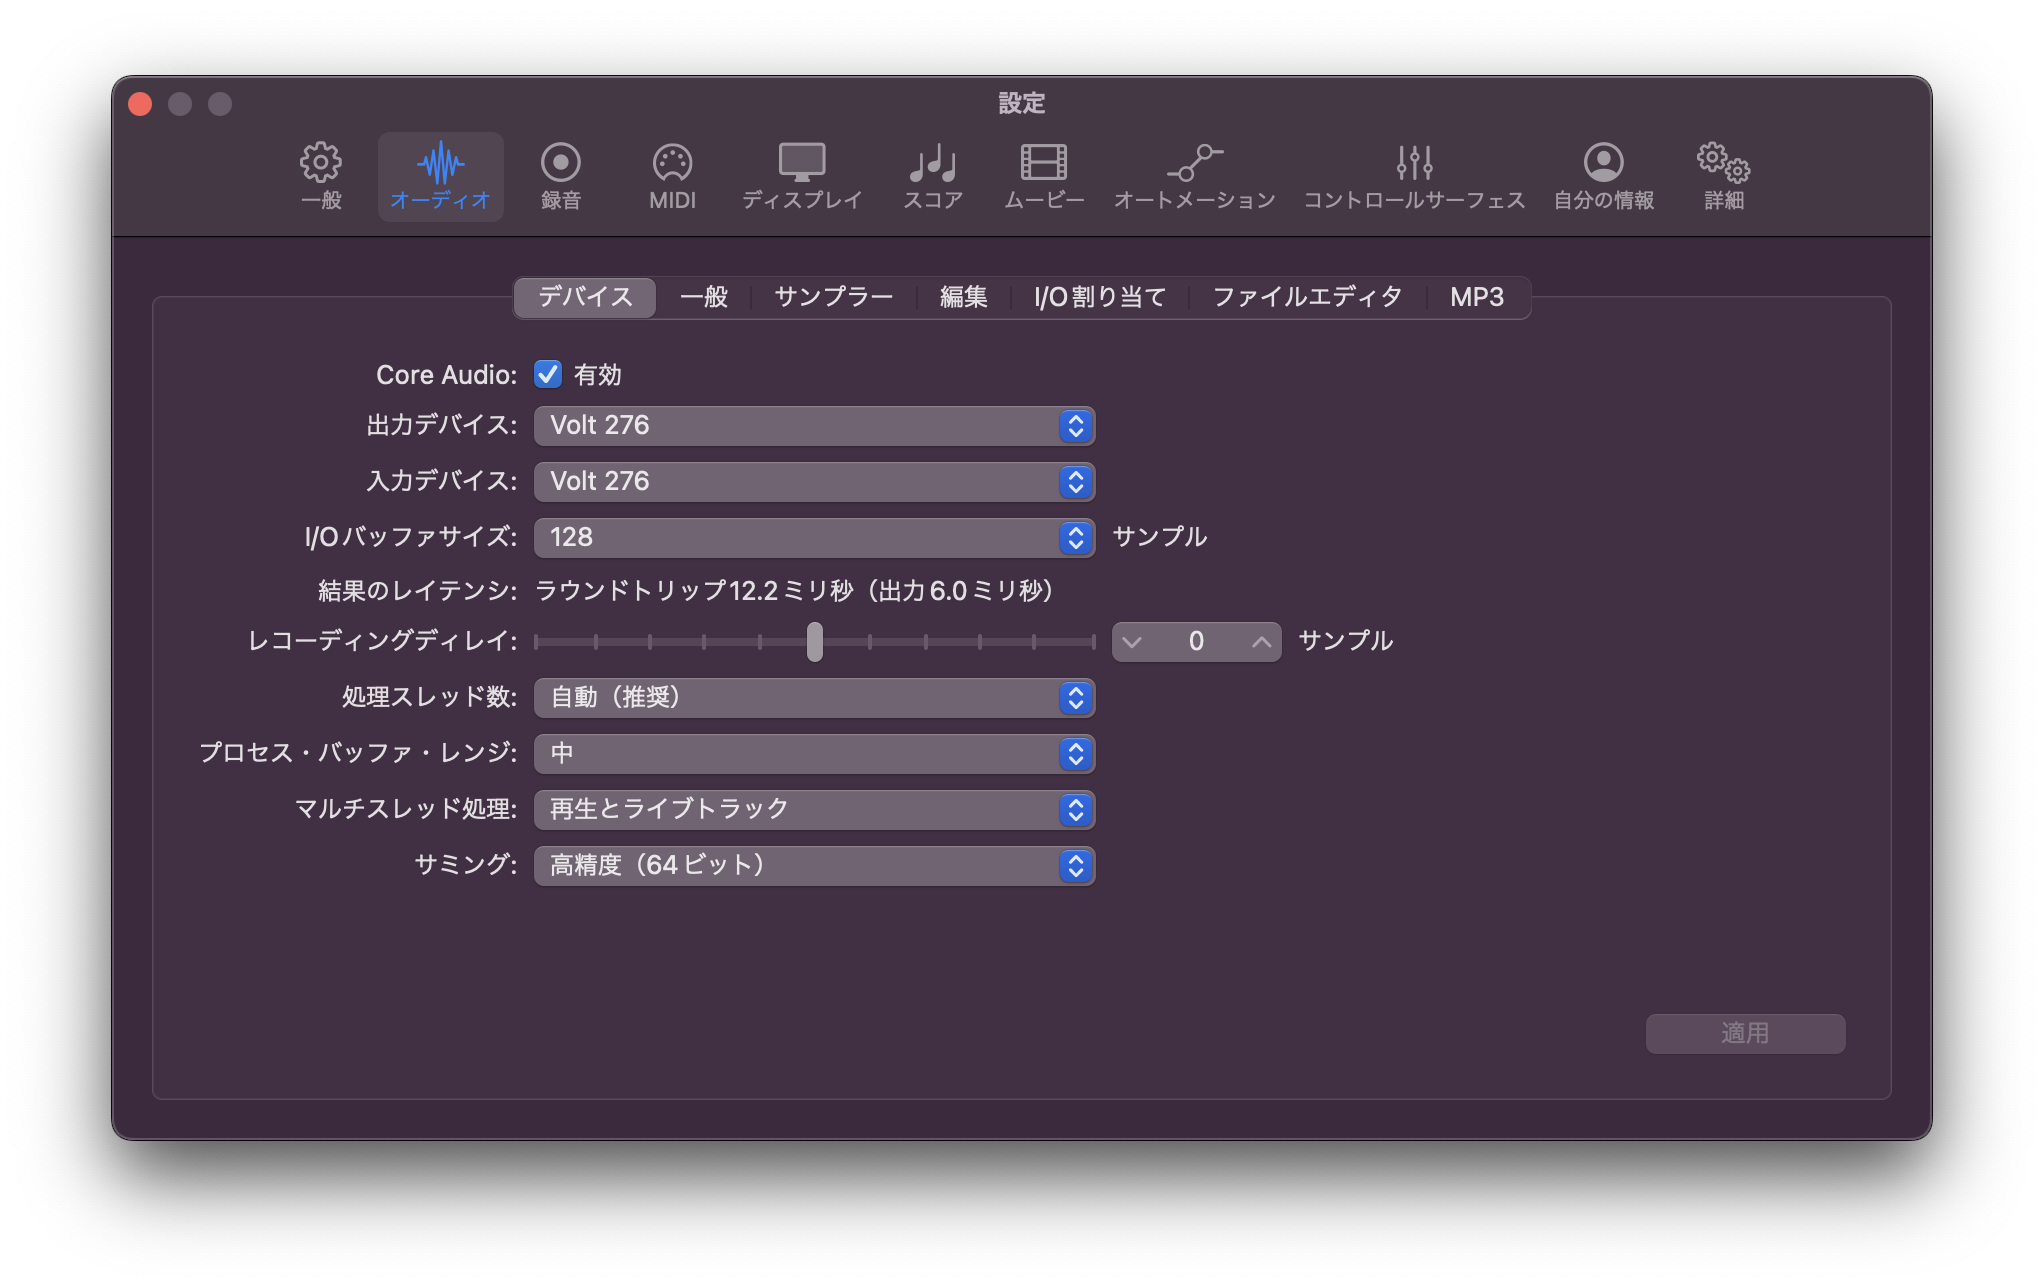Open the 録音 (Recording) settings pane
This screenshot has width=2044, height=1288.
coord(560,175)
